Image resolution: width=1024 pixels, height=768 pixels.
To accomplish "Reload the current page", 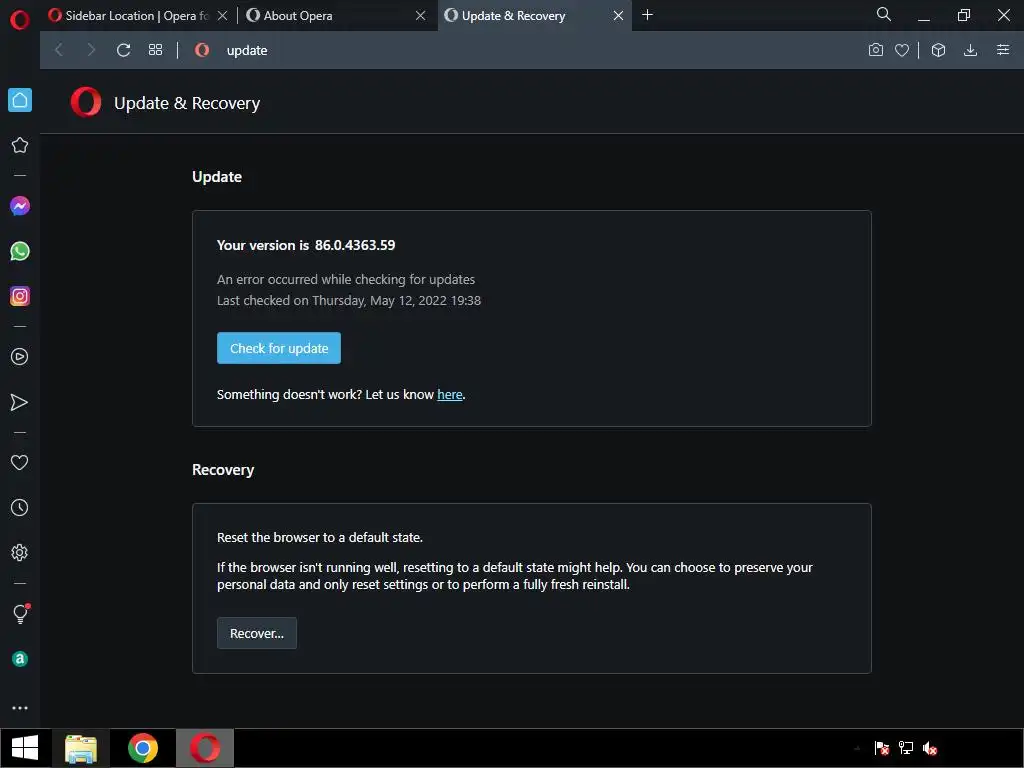I will (x=123, y=50).
